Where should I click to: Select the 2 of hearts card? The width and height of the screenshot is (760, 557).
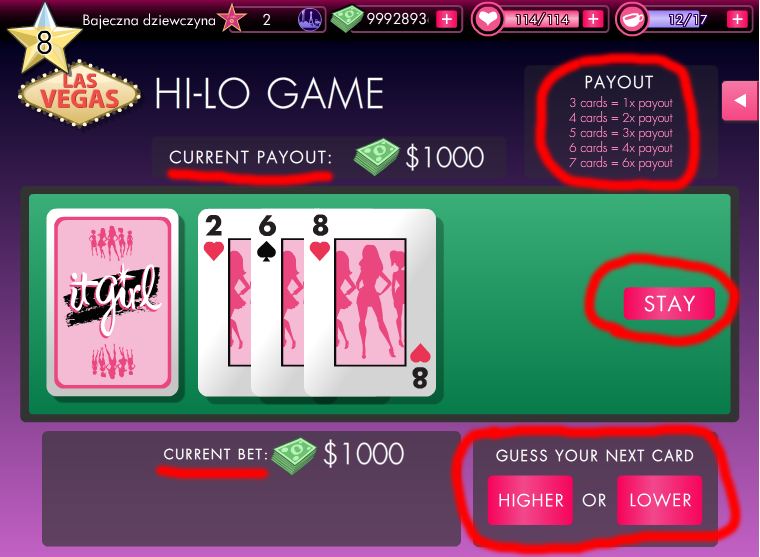pyautogui.click(x=224, y=302)
